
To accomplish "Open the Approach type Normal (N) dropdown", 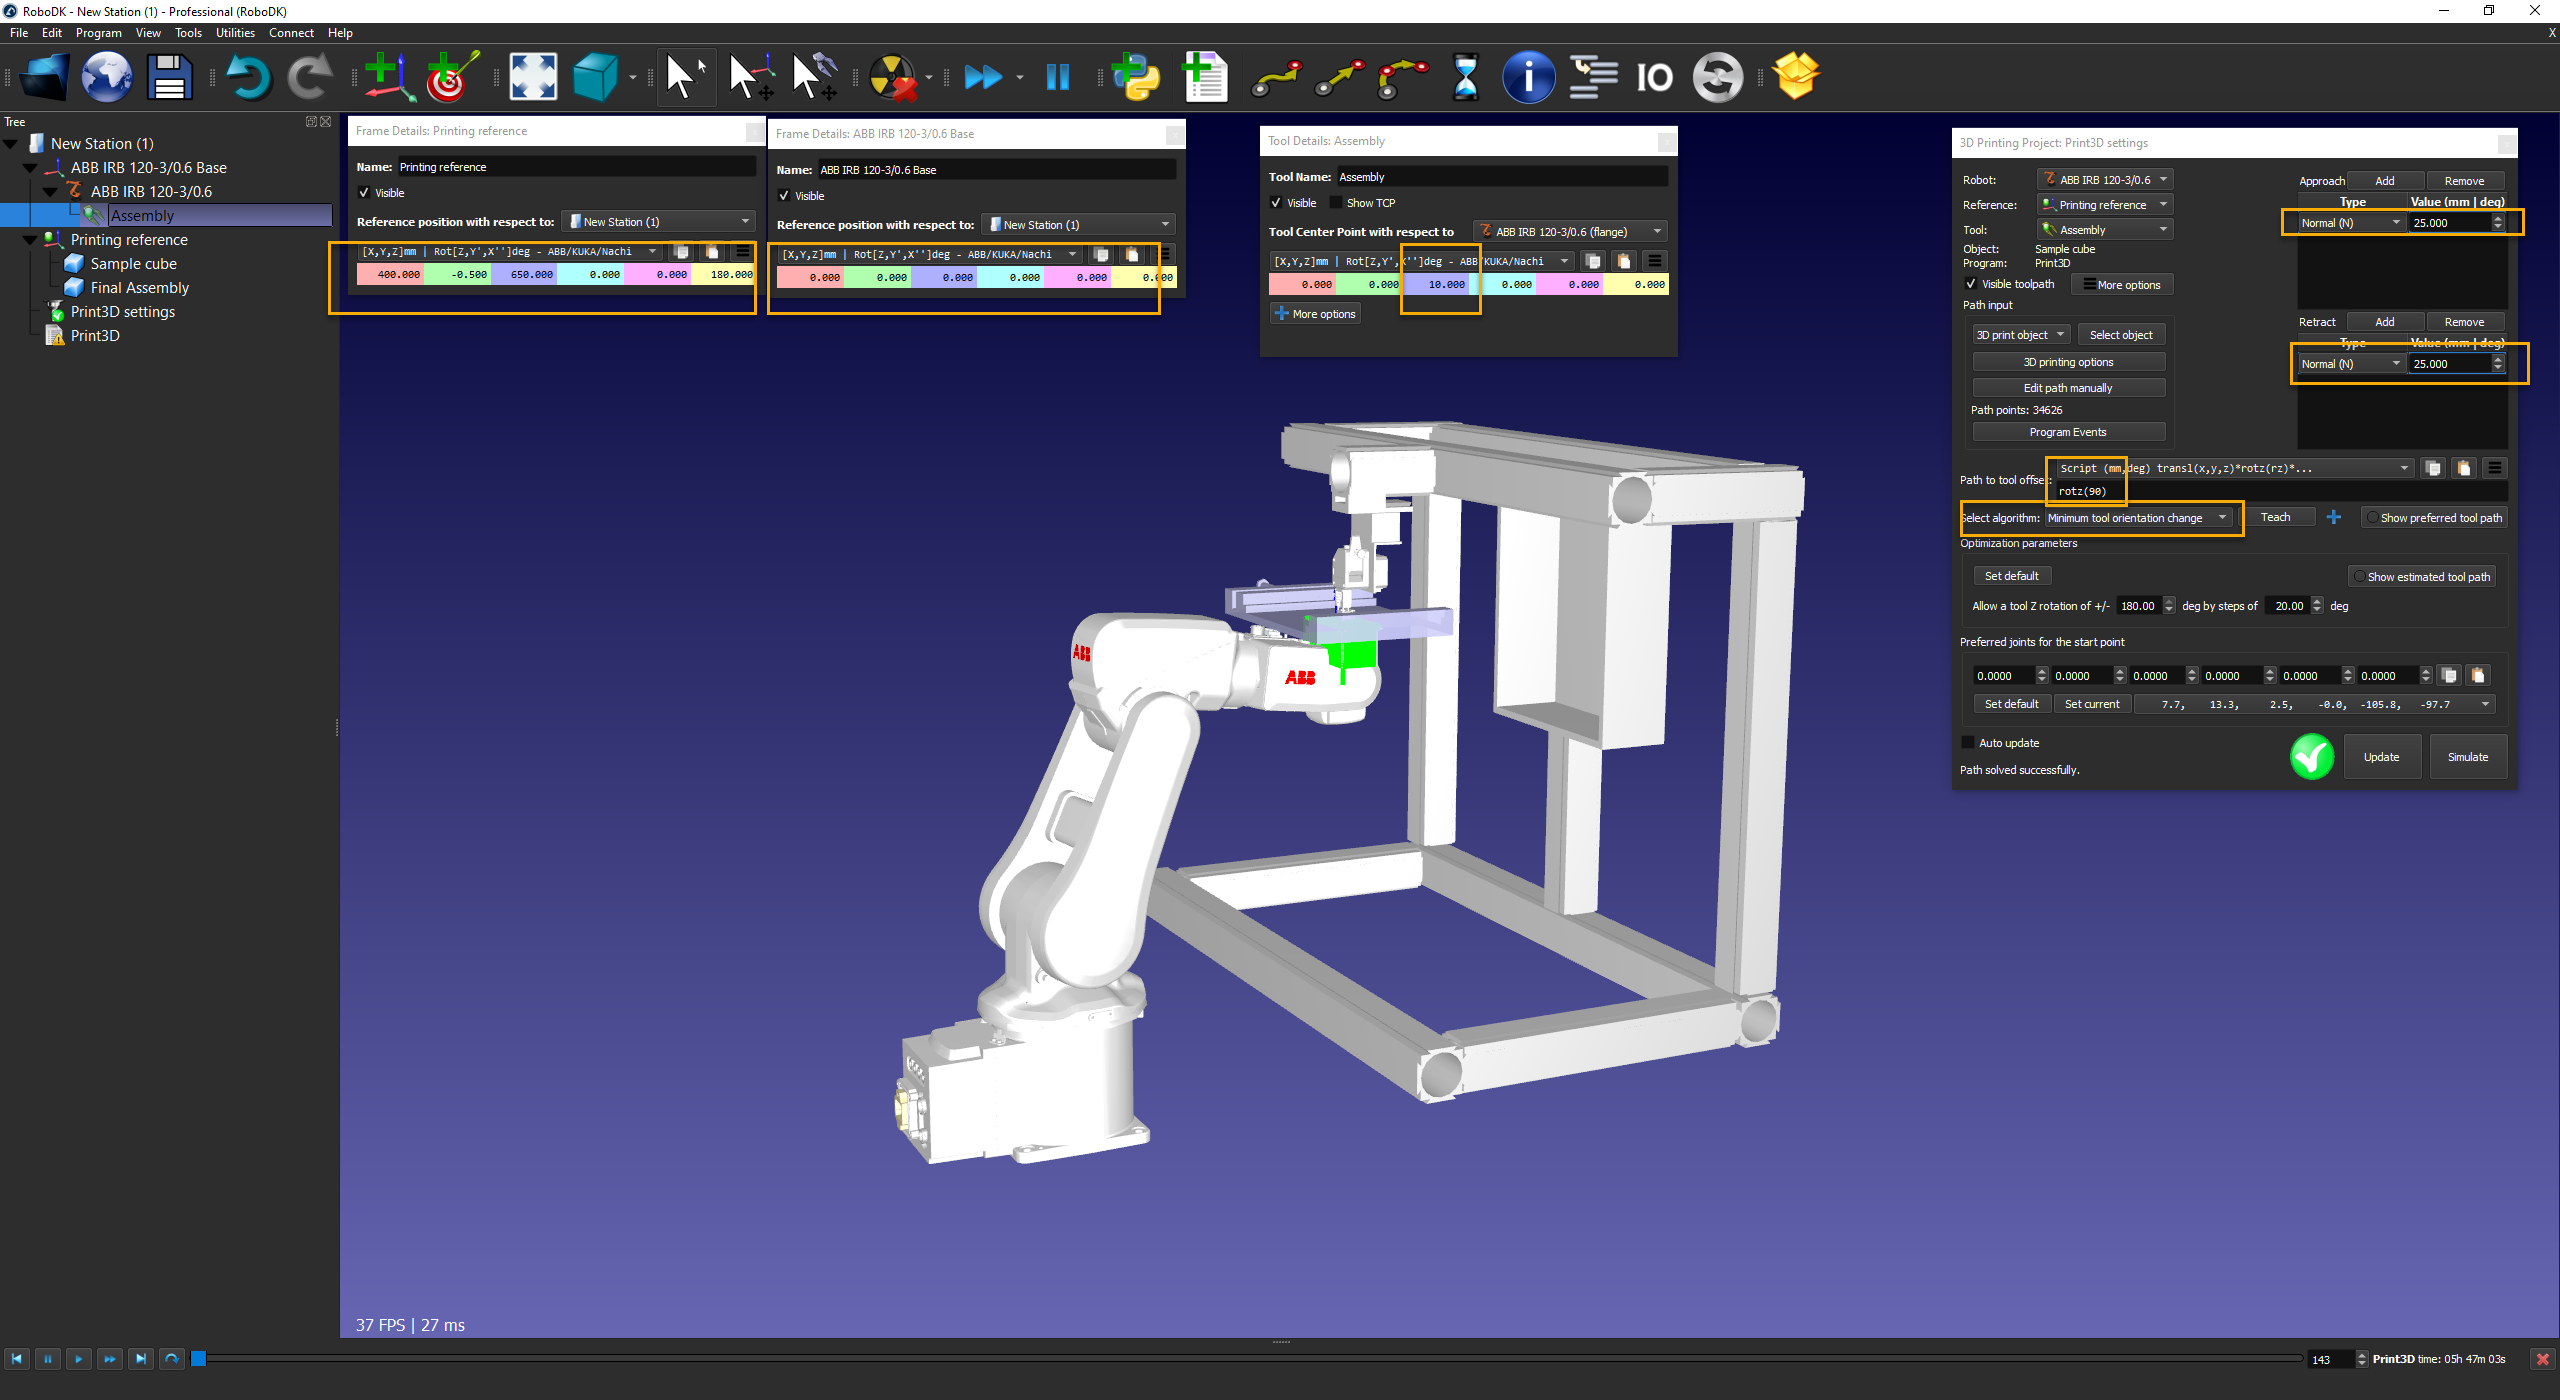I will 2350,223.
